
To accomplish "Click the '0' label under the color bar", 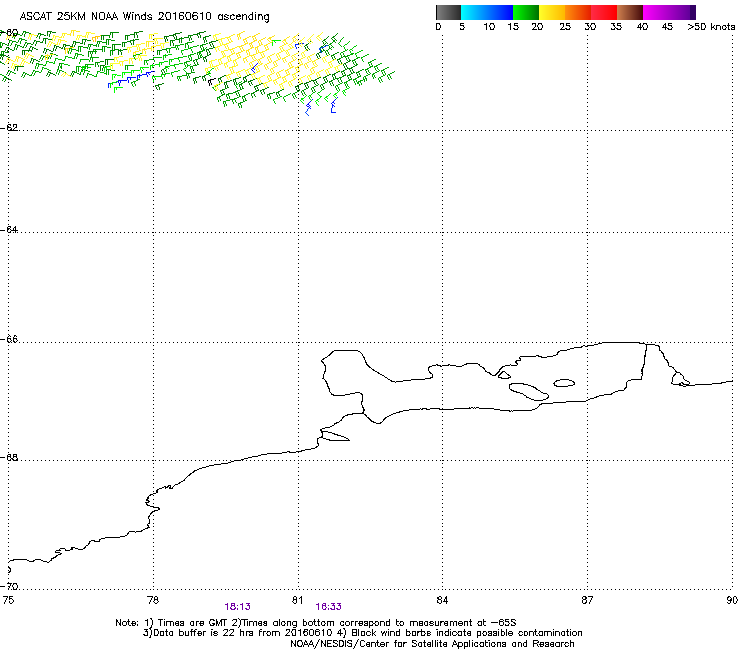I will pos(438,27).
